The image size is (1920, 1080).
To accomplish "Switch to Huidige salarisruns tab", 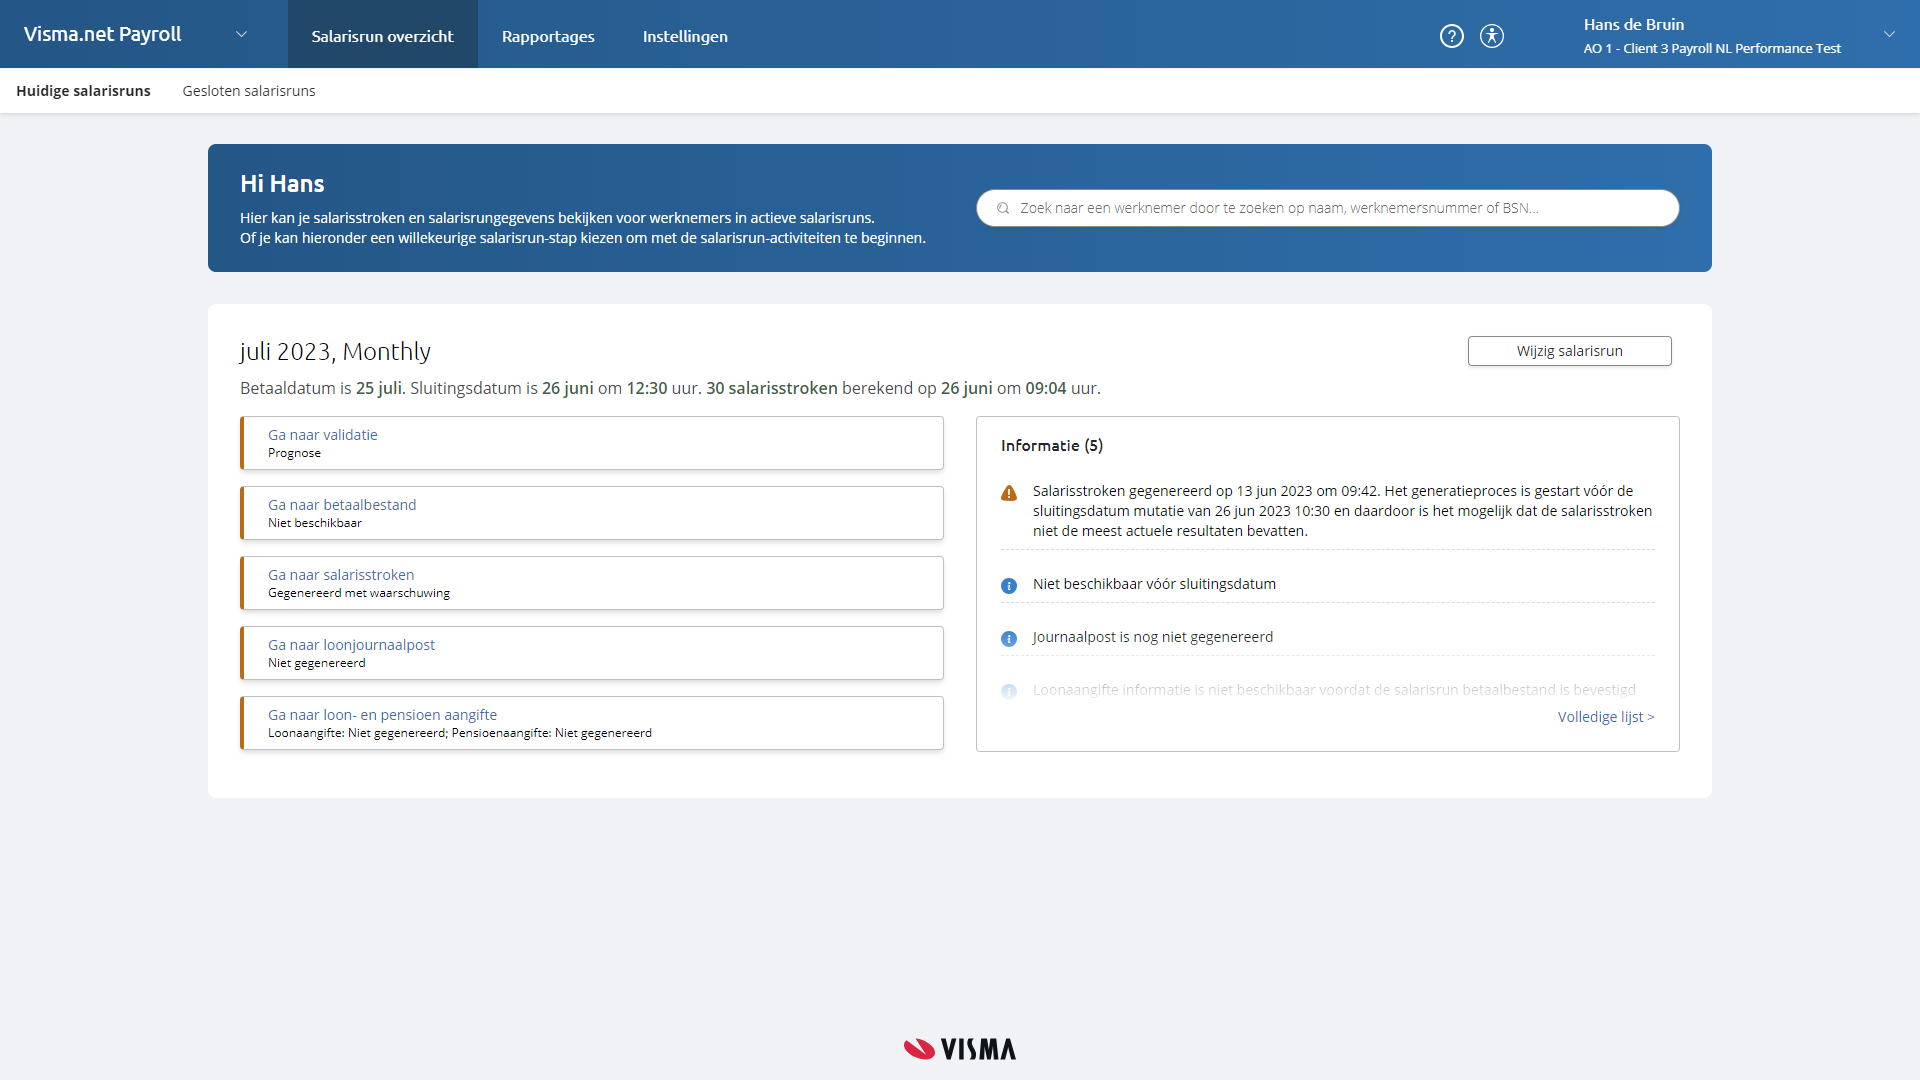I will tap(83, 91).
